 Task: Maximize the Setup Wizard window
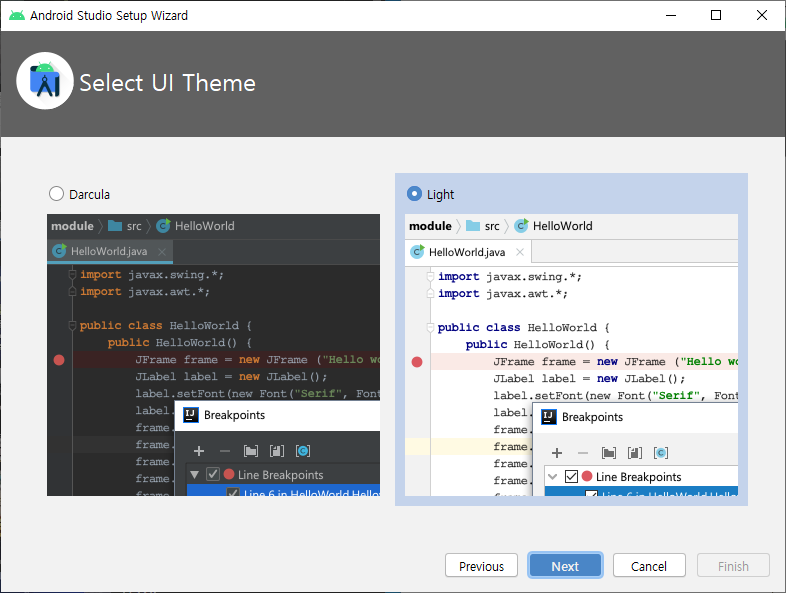pyautogui.click(x=716, y=16)
